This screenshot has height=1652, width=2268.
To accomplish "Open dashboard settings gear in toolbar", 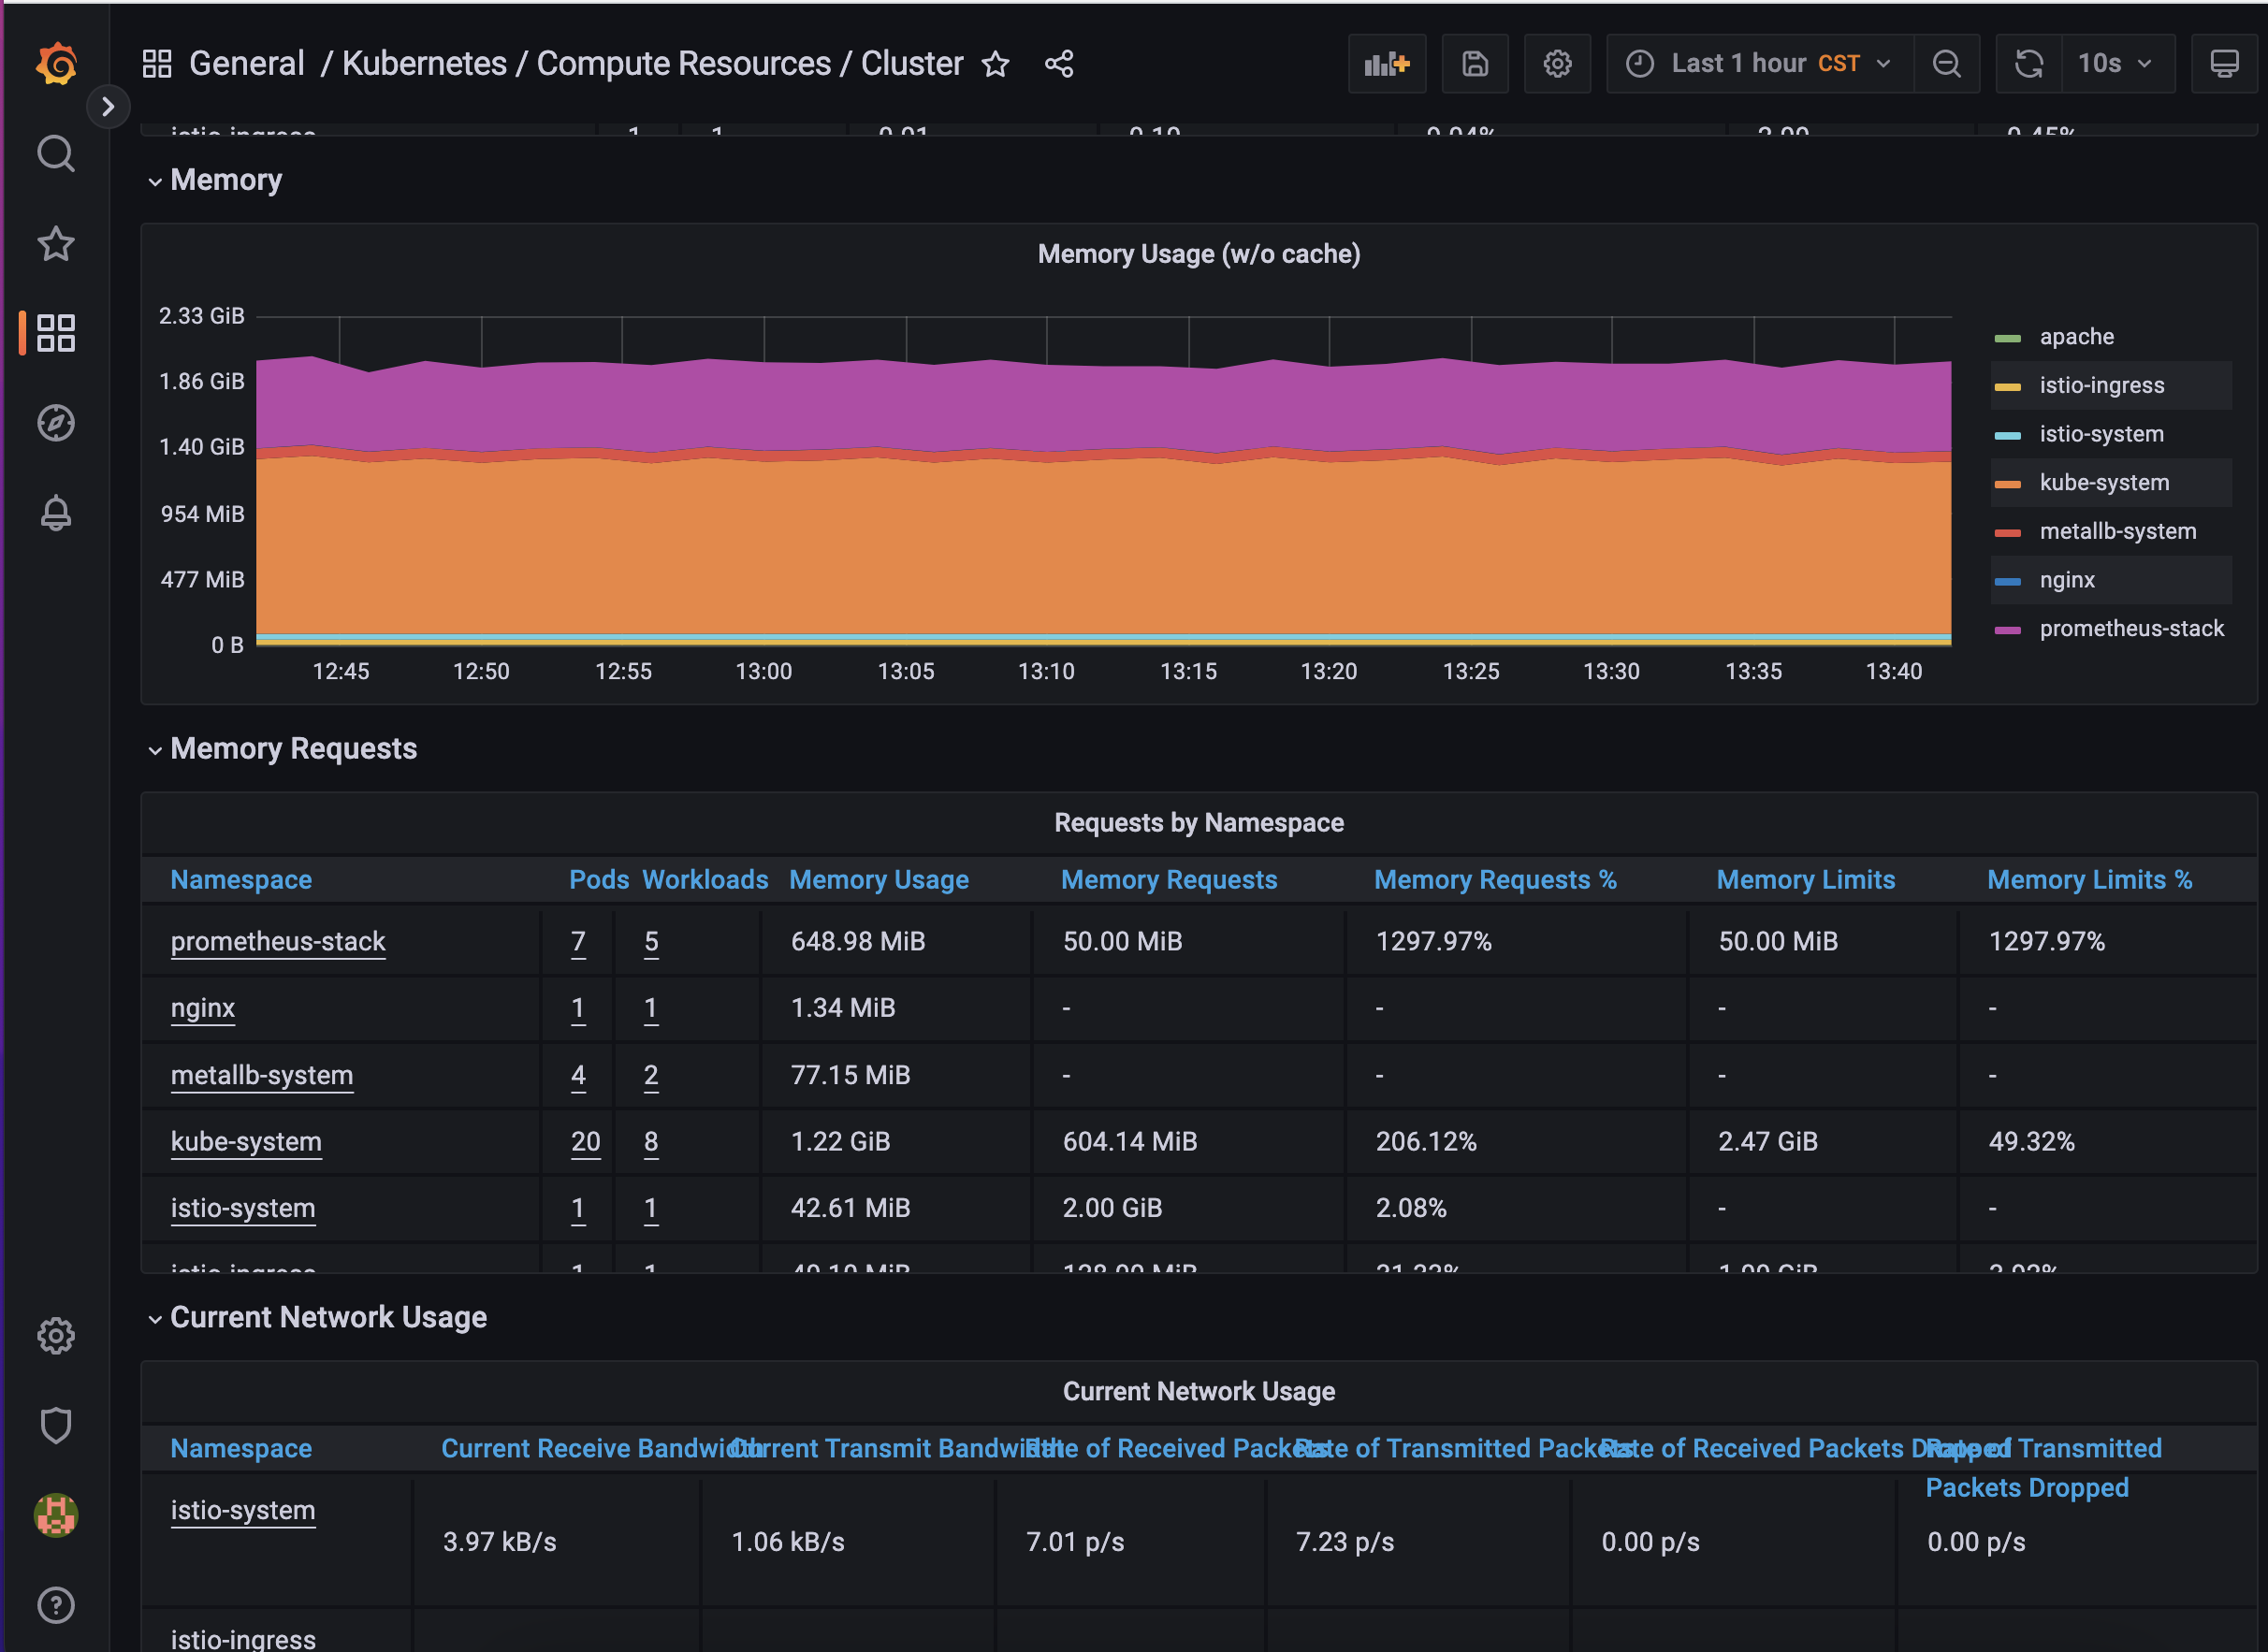I will [x=1556, y=64].
